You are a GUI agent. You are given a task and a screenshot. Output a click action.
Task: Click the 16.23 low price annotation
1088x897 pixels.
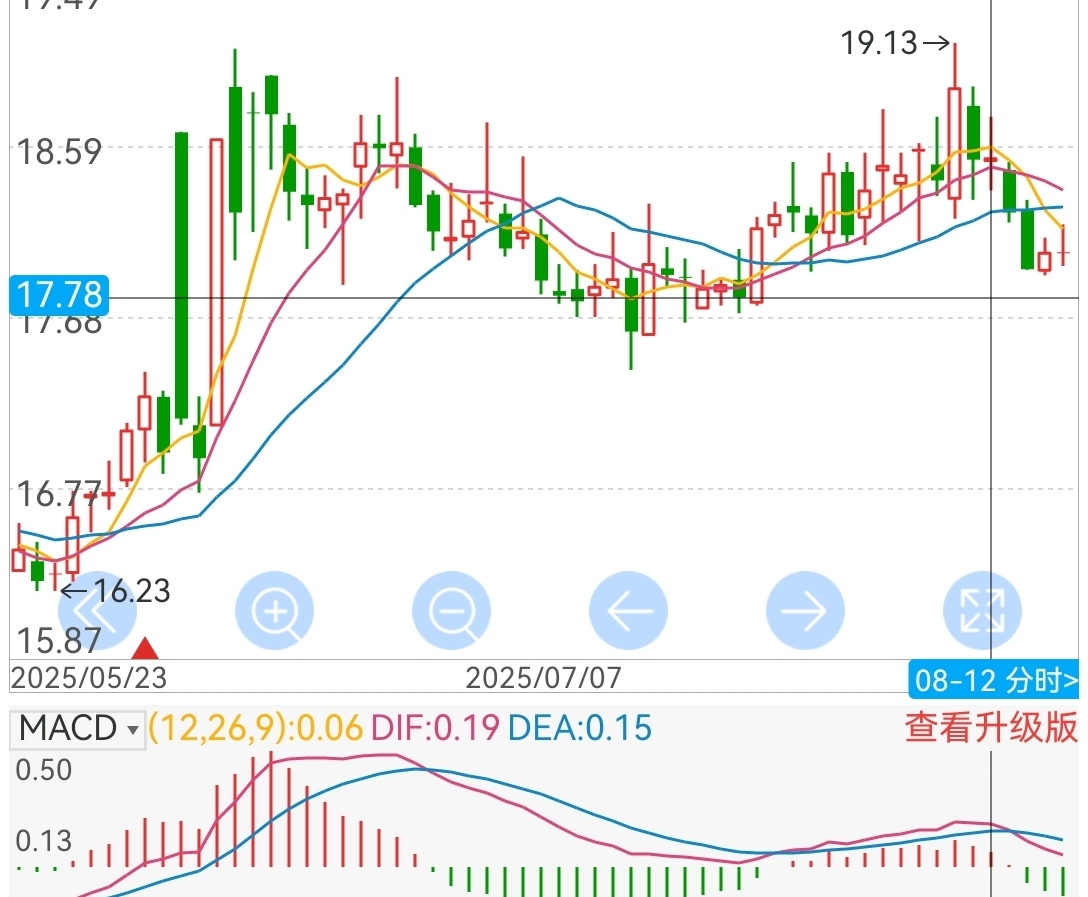[x=115, y=591]
